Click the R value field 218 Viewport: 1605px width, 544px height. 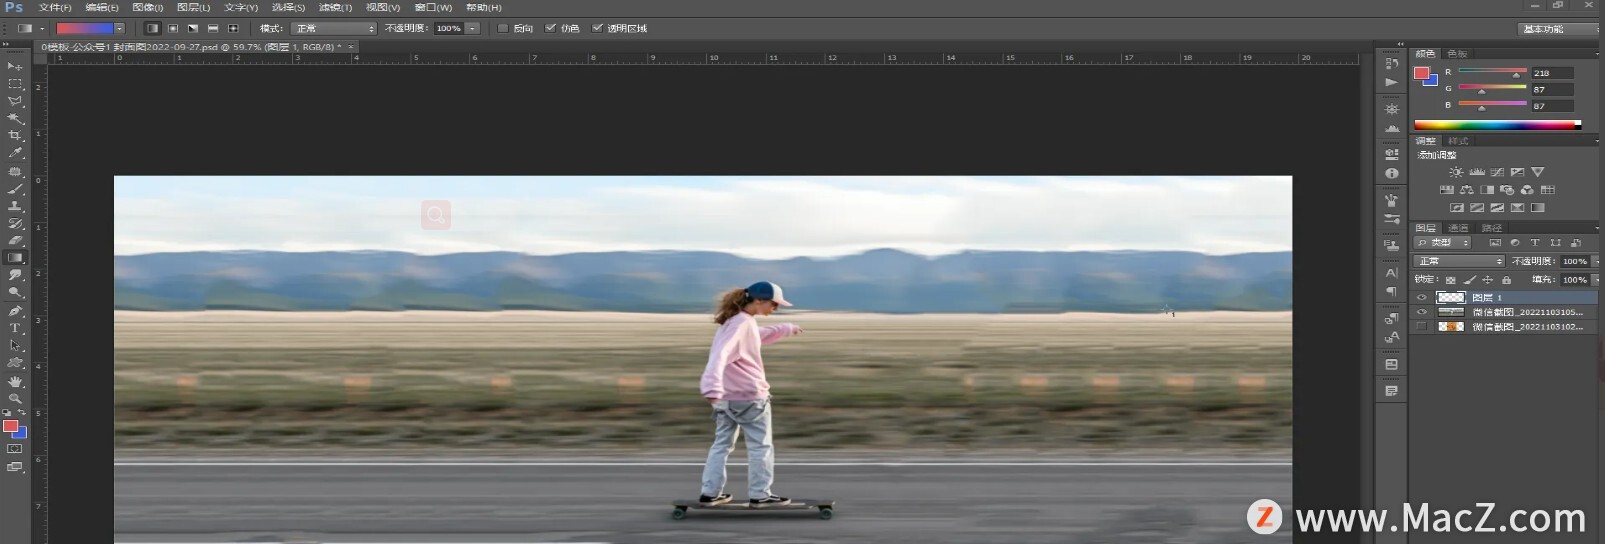[x=1552, y=73]
